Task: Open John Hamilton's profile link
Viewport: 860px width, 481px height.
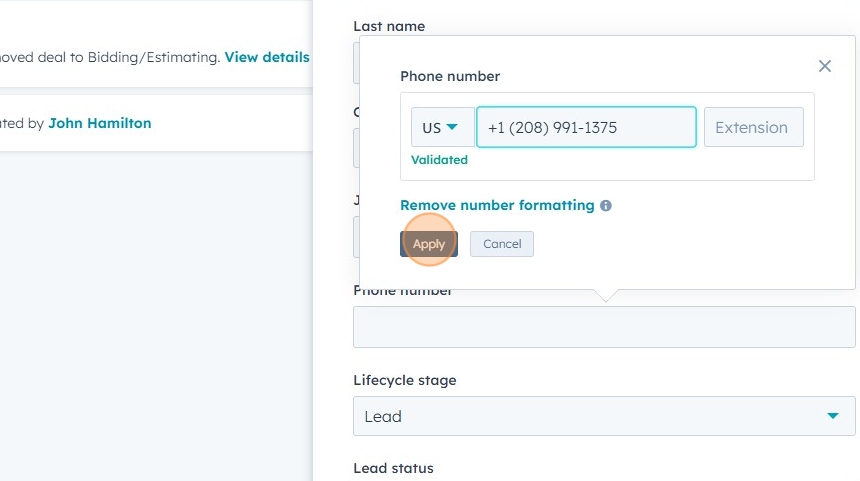Action: [100, 123]
